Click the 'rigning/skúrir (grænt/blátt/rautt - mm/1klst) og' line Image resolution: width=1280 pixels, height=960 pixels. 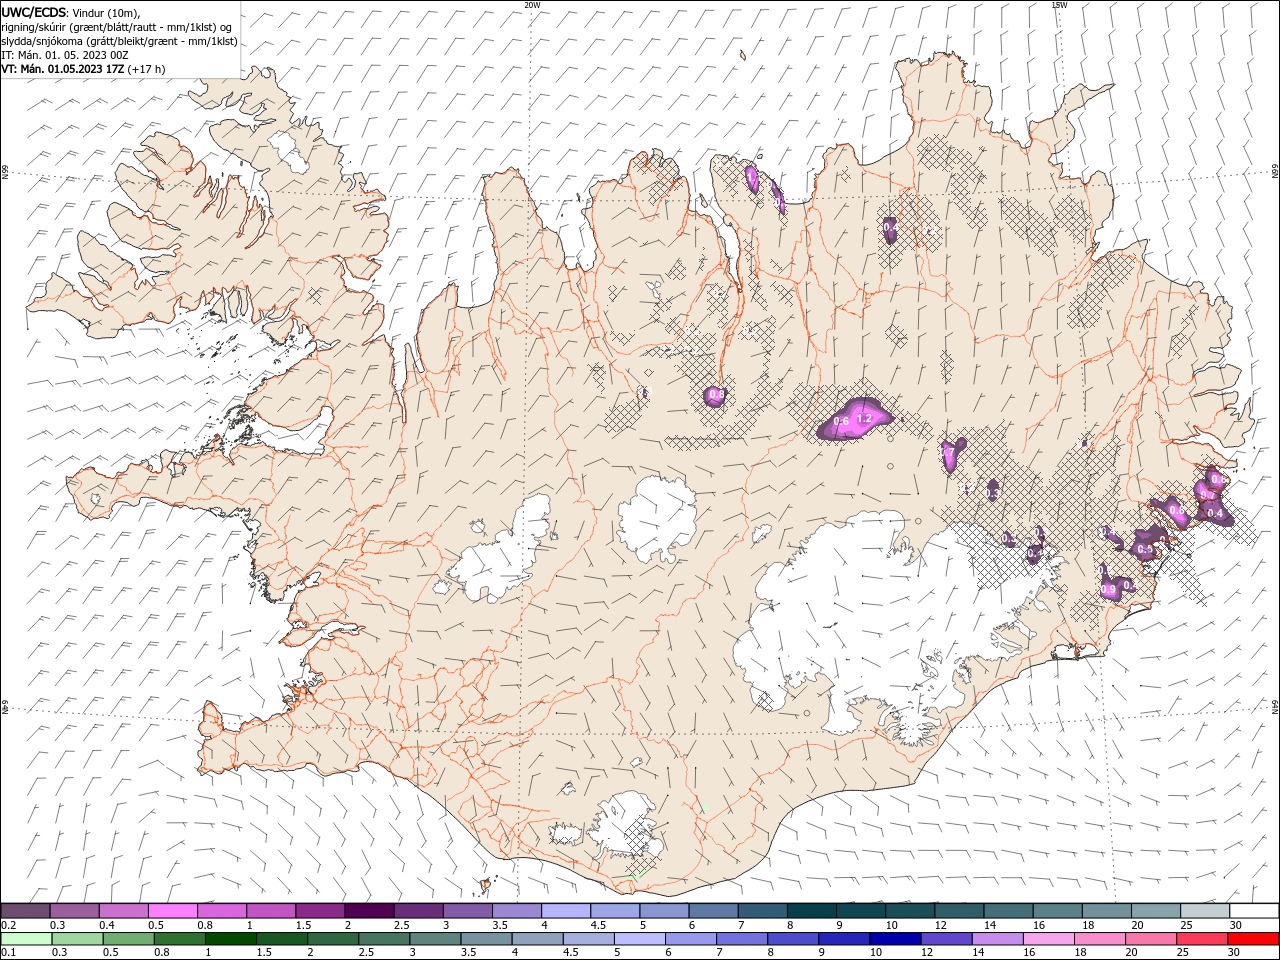pos(117,26)
